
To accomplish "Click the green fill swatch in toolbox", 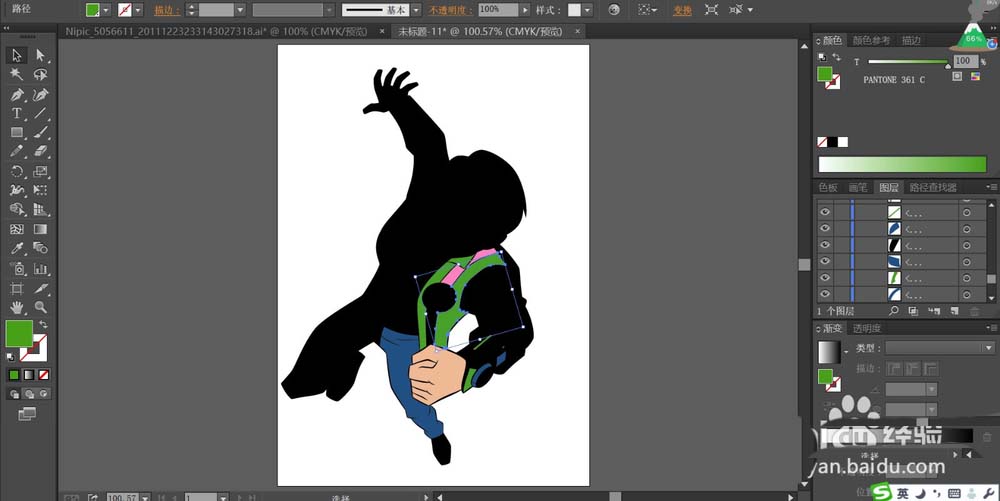I will 19,333.
